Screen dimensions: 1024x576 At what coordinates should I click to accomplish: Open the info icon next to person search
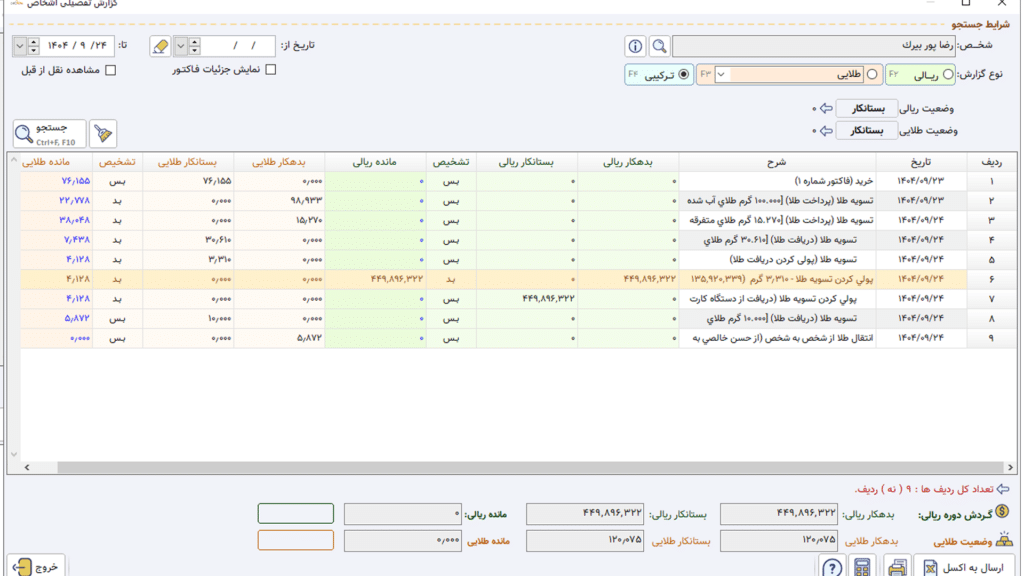(x=635, y=46)
